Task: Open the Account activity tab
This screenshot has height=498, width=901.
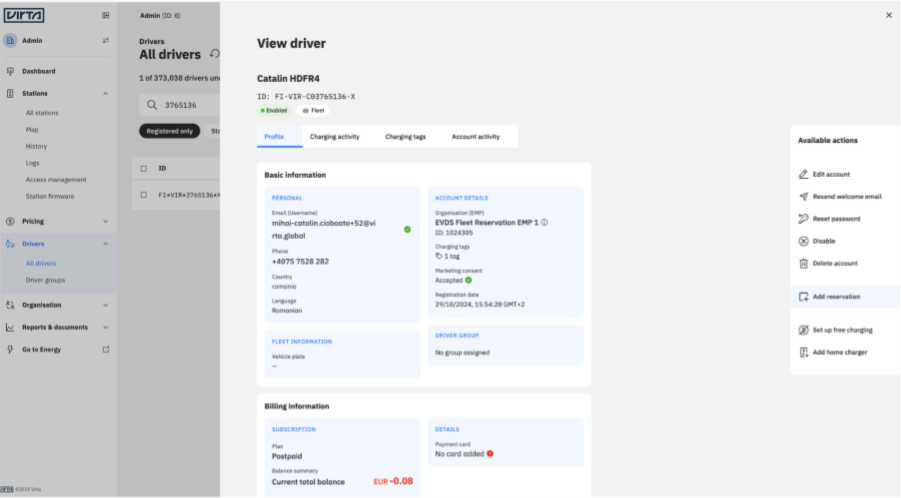Action: click(x=476, y=137)
